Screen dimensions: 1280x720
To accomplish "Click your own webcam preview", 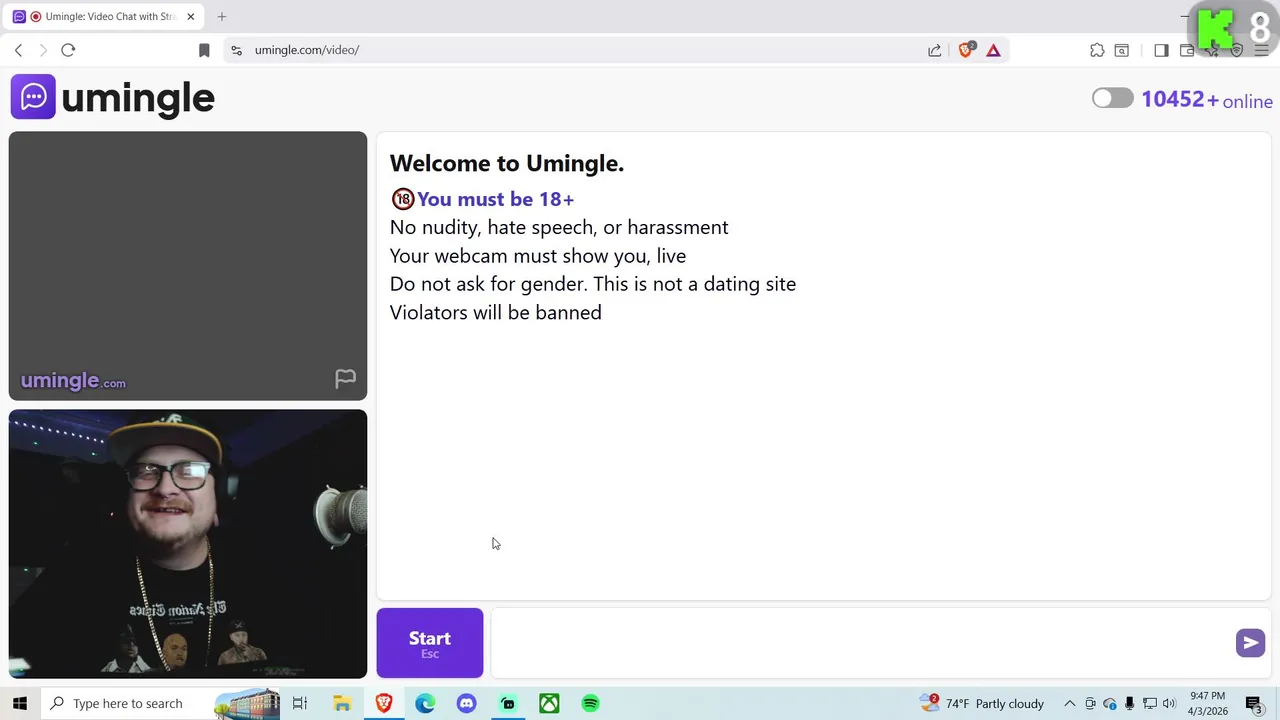I will click(188, 544).
